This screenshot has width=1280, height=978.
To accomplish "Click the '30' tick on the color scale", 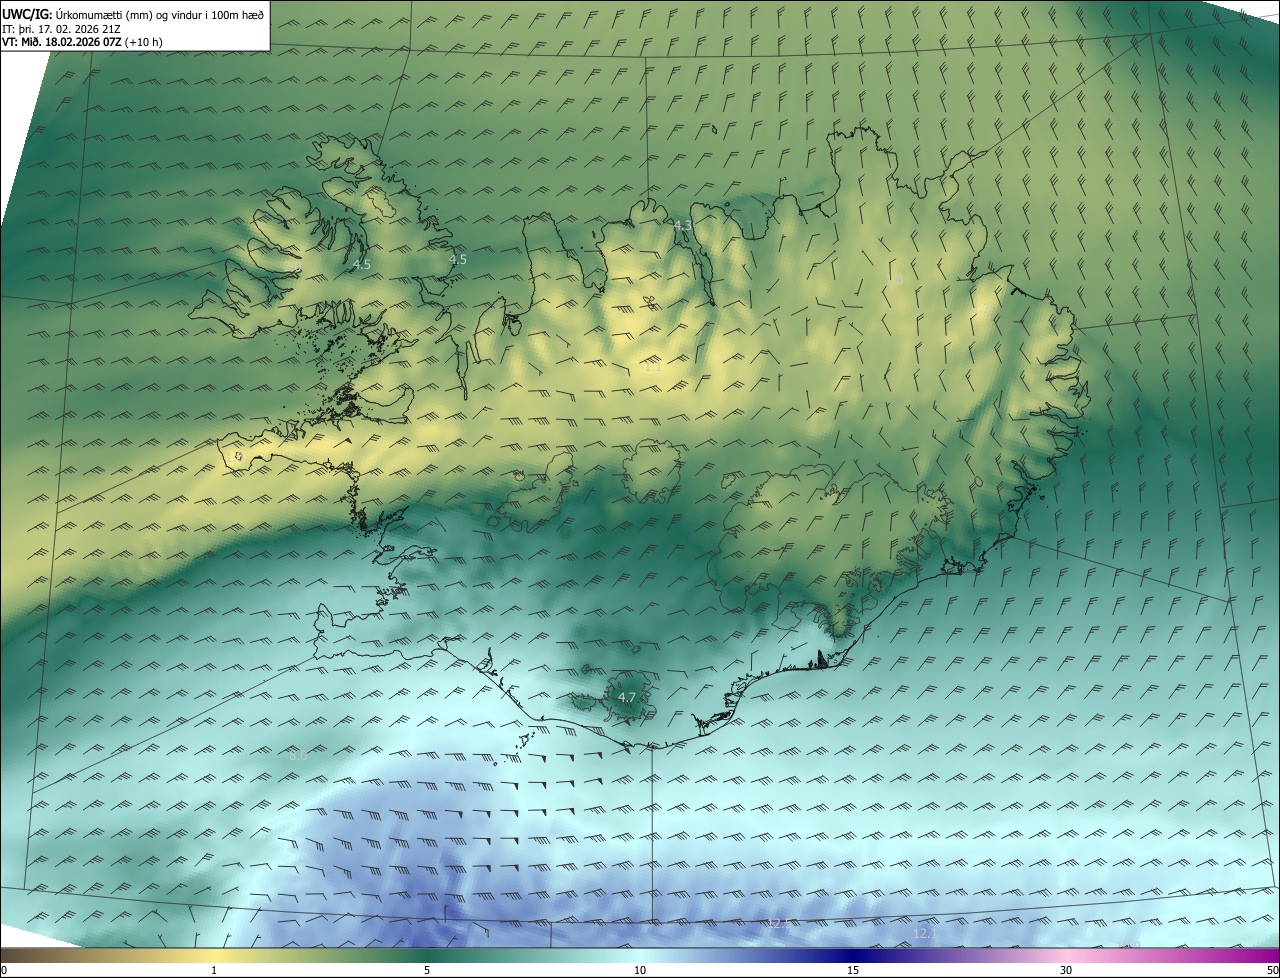I will pos(1066,970).
